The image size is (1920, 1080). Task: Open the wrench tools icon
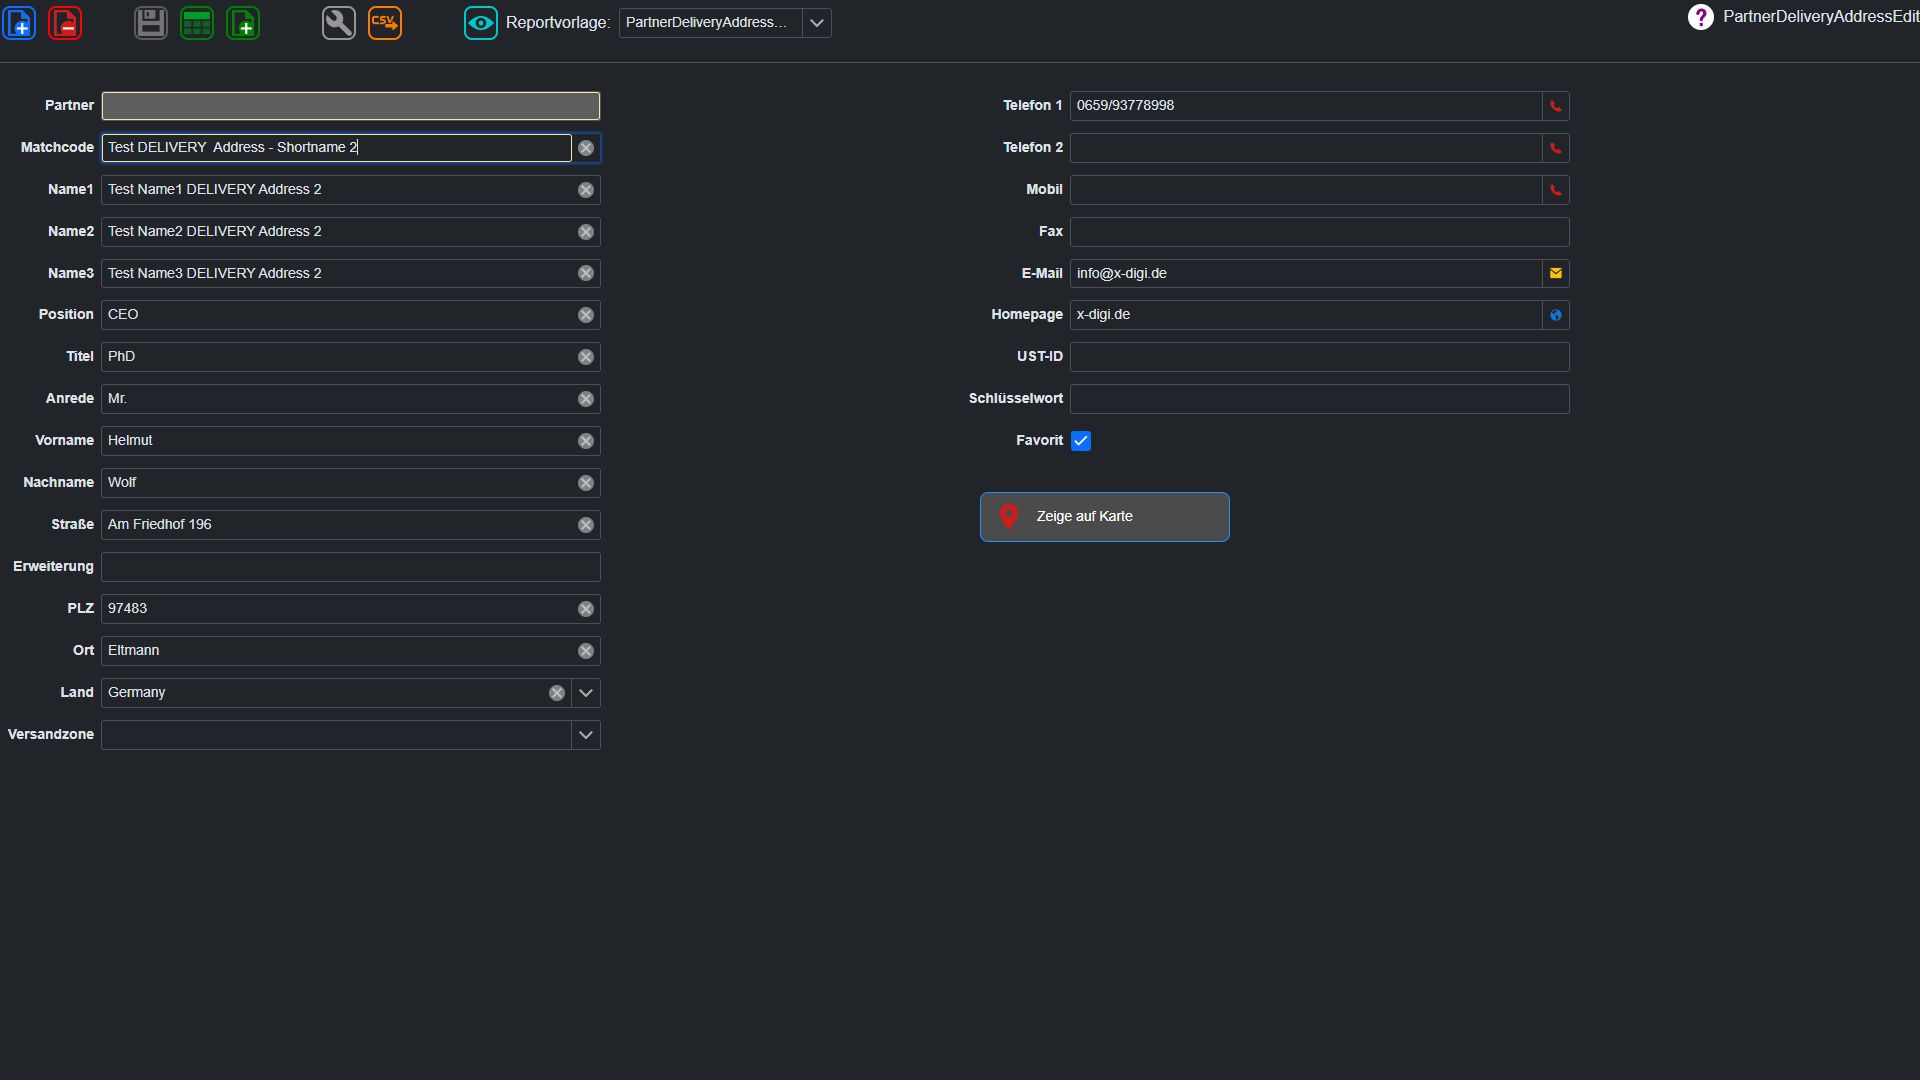339,22
